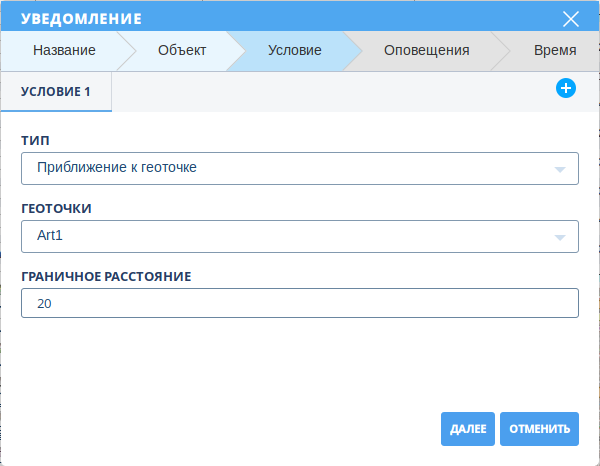Click the ГЕОТОЧКИ field label
The image size is (600, 466).
[x=56, y=209]
